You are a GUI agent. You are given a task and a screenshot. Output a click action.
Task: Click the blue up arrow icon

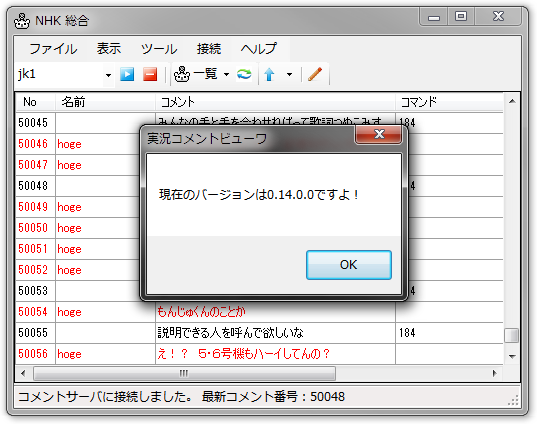pyautogui.click(x=269, y=74)
